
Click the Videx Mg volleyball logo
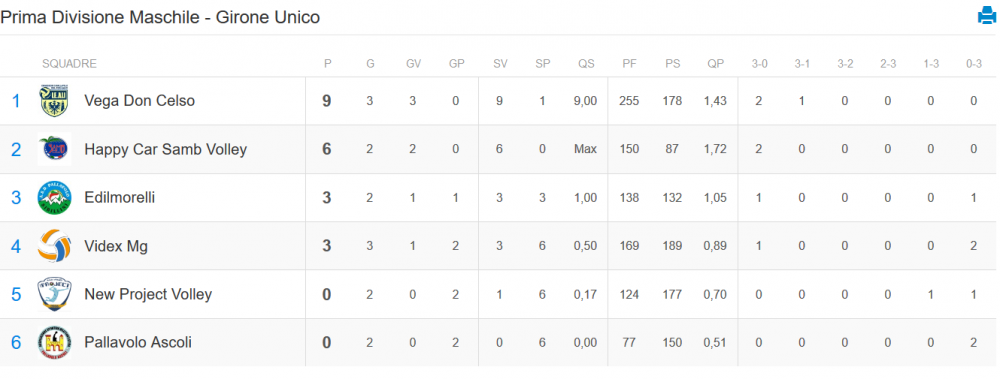tap(54, 246)
